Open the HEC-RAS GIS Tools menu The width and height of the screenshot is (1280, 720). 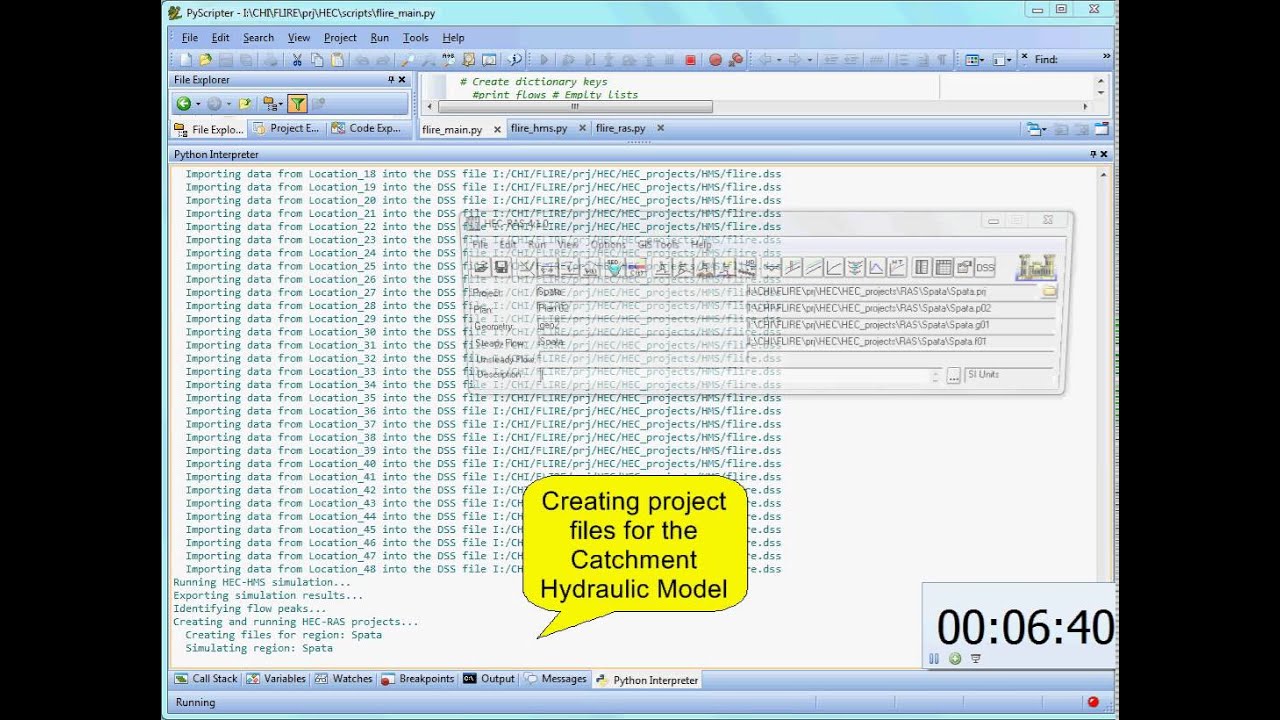[659, 244]
